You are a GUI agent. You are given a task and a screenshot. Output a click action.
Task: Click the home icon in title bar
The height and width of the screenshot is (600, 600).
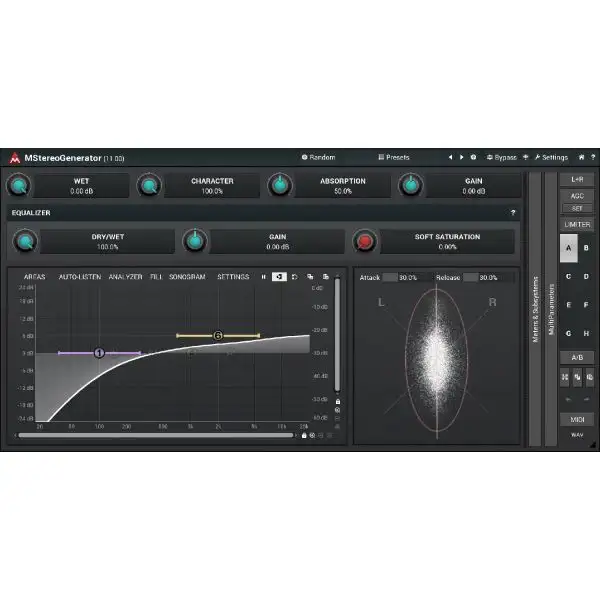579,157
